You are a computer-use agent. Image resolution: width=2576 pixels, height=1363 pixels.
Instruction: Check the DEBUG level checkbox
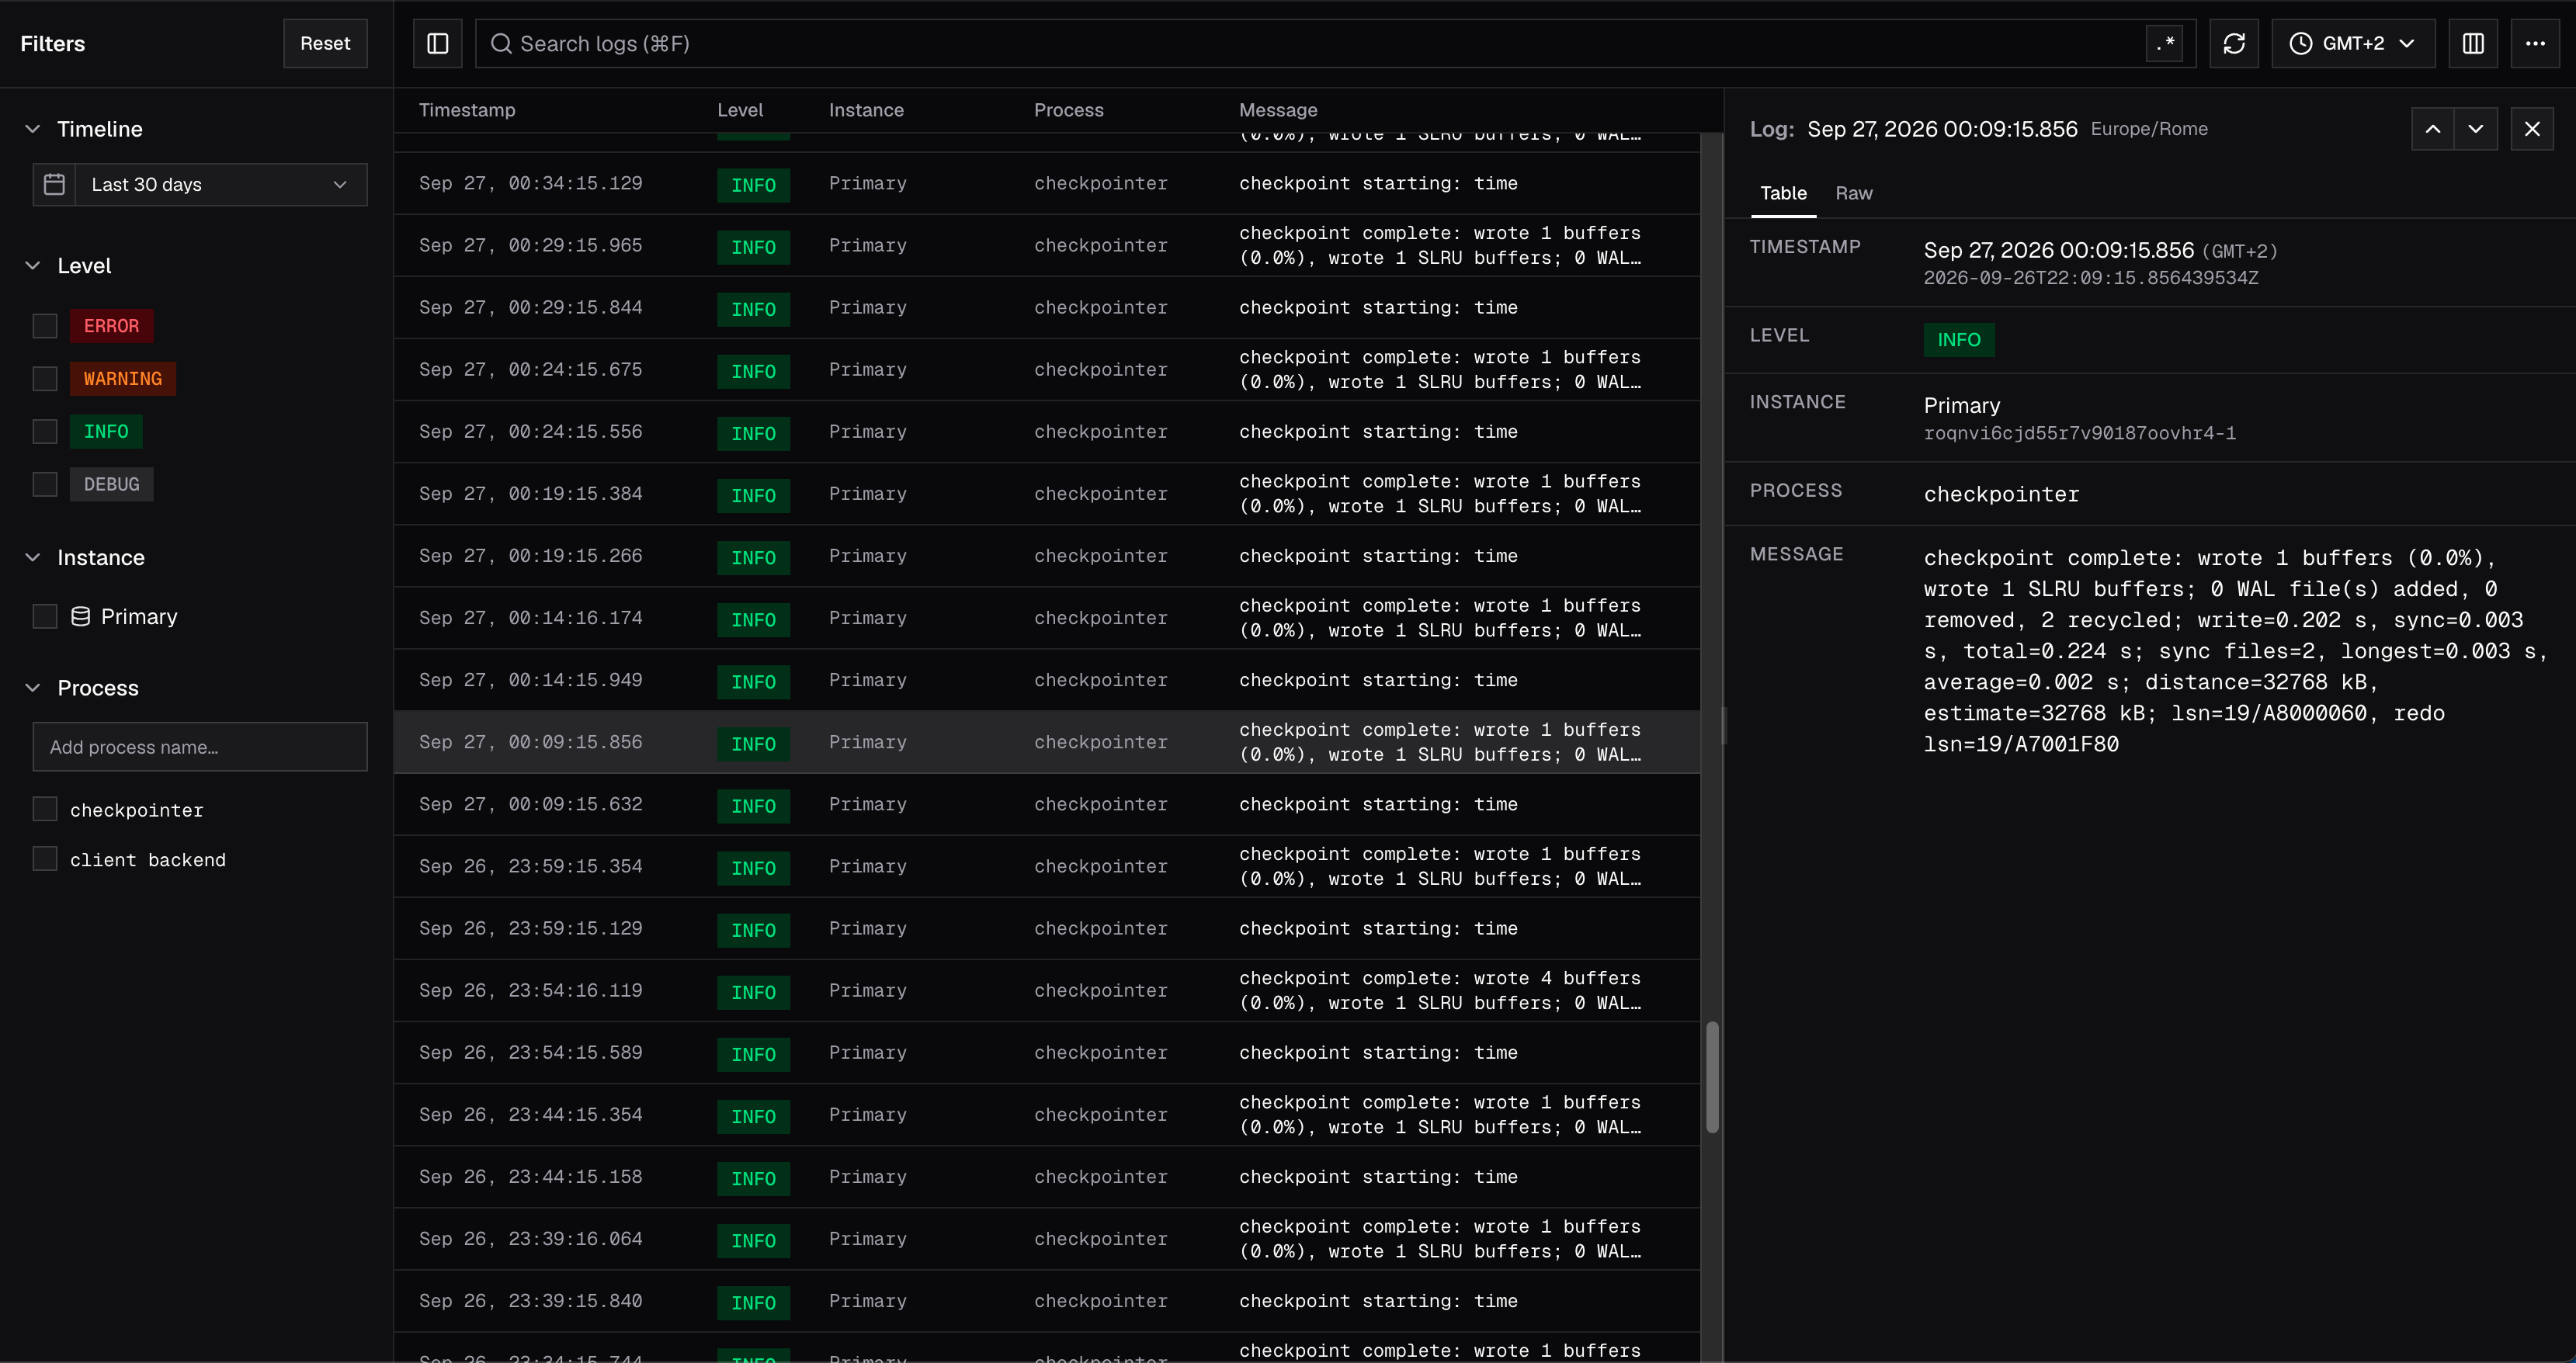45,484
